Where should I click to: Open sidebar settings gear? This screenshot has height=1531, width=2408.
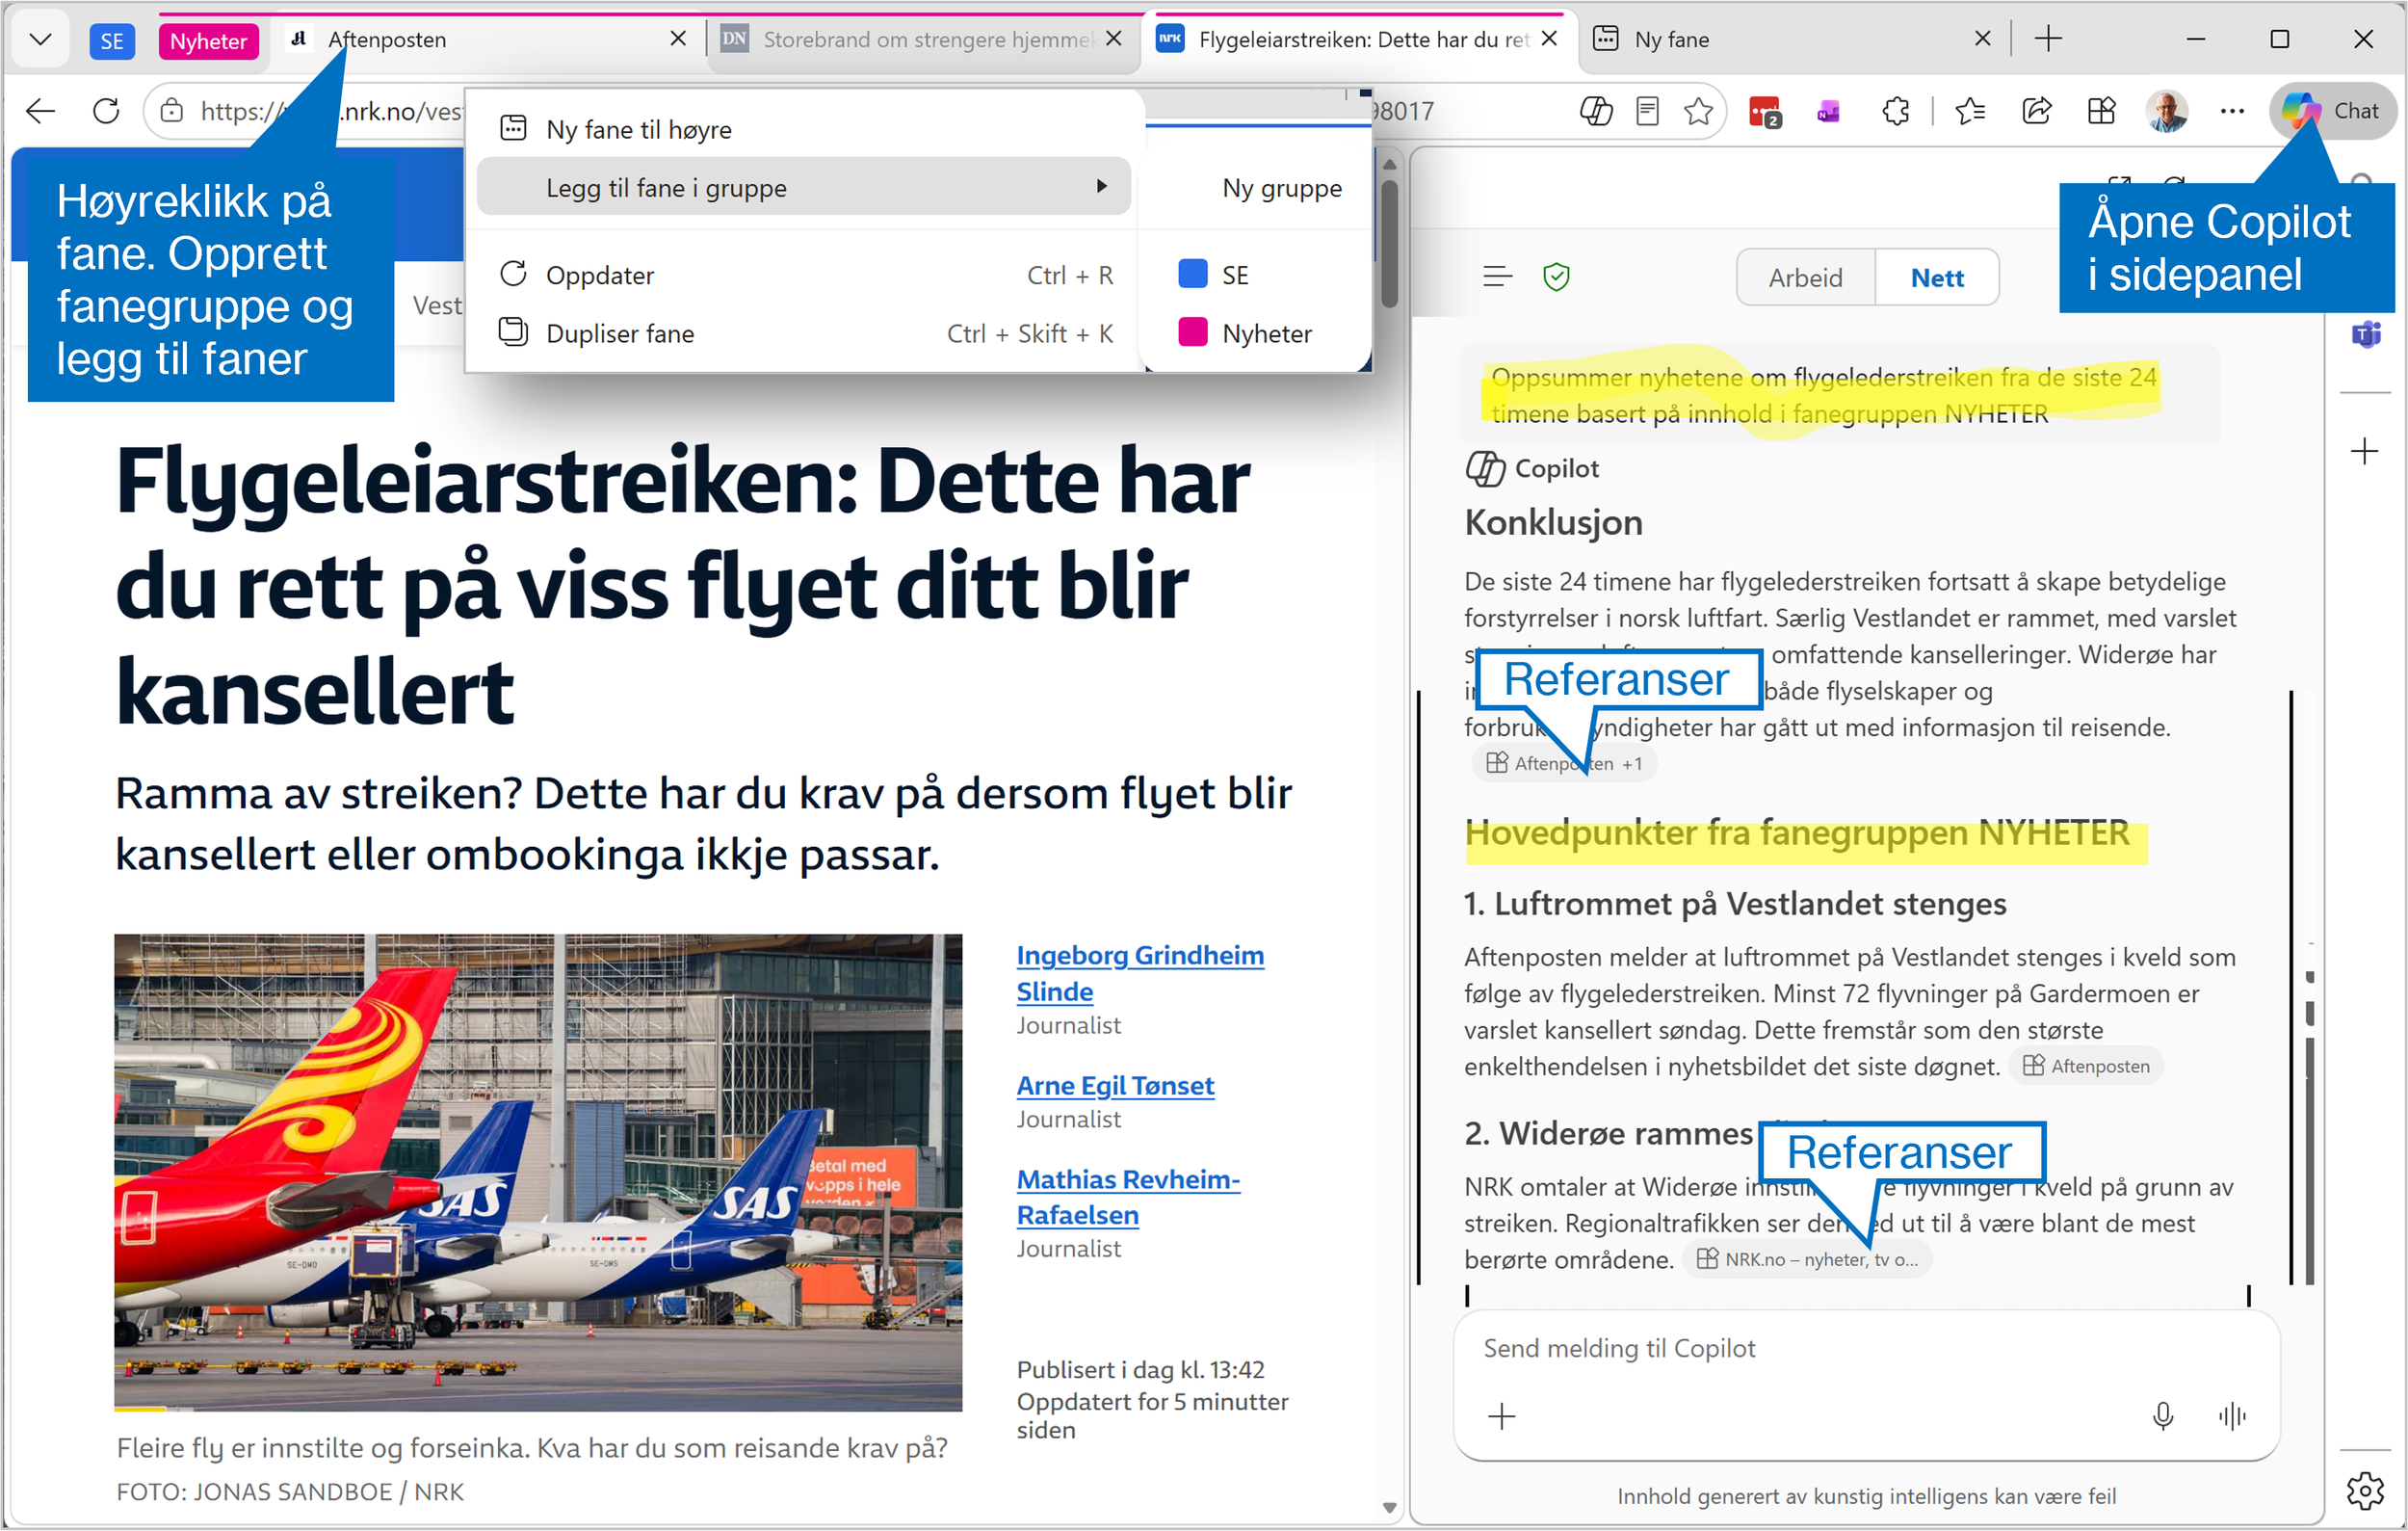[2365, 1491]
